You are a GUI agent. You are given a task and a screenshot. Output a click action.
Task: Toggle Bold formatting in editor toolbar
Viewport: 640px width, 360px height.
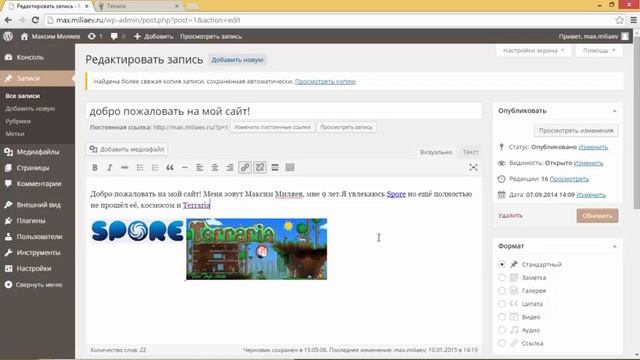[95, 167]
